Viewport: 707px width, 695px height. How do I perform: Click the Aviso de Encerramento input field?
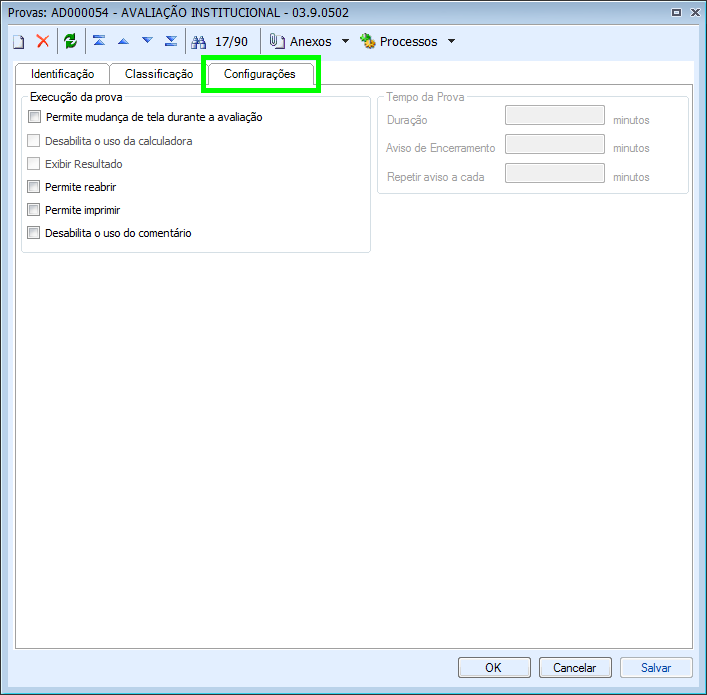pyautogui.click(x=555, y=144)
